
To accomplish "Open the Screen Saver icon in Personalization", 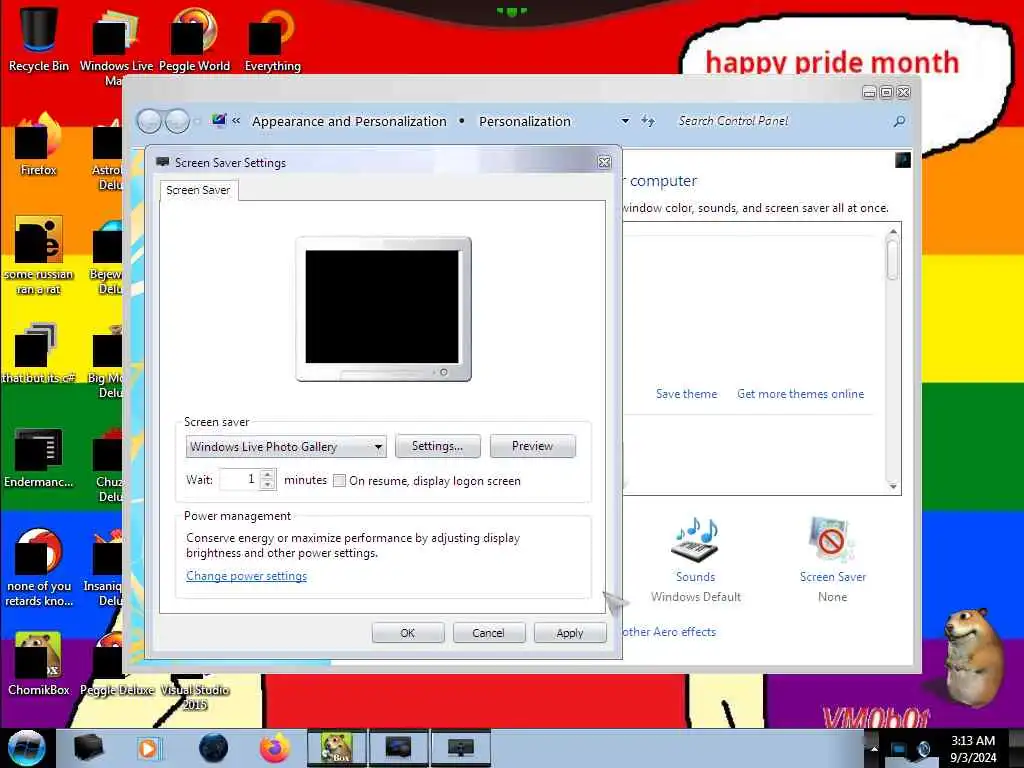I will point(833,560).
